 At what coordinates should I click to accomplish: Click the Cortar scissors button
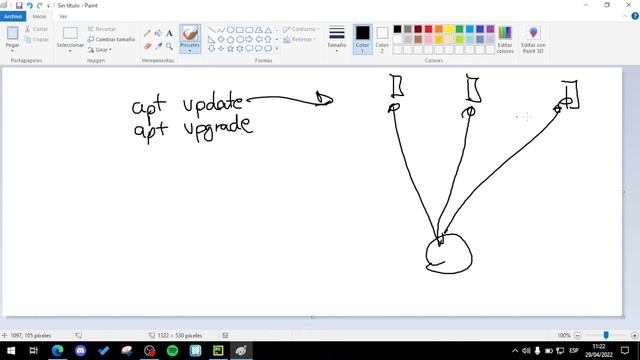(36, 29)
